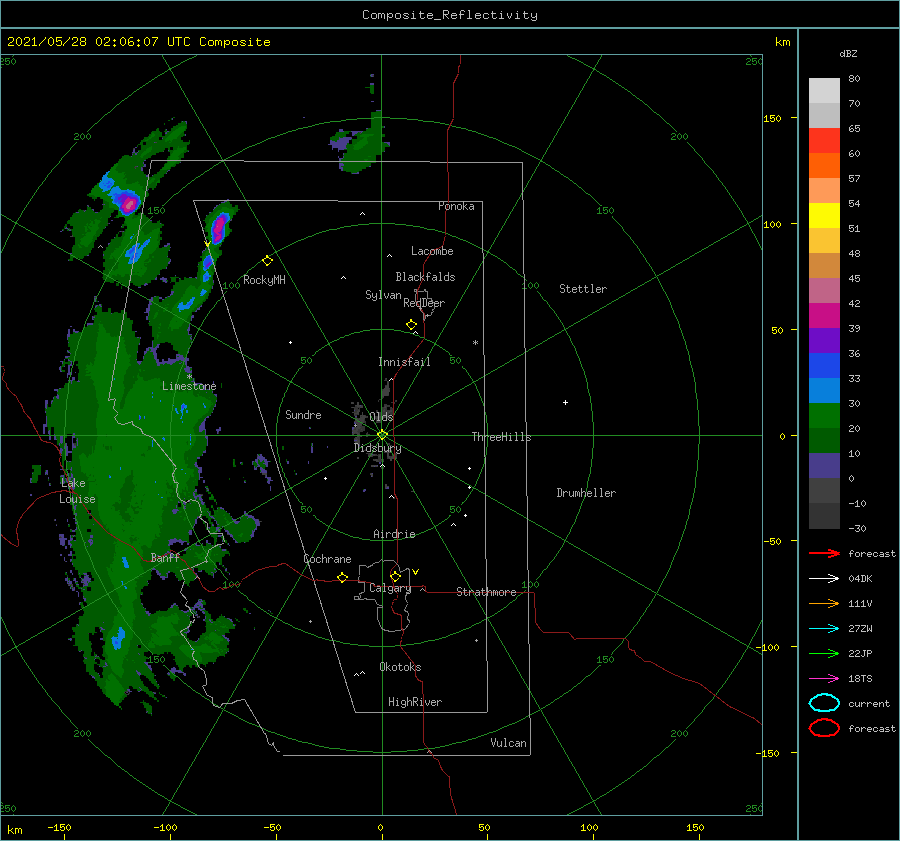900x841 pixels.
Task: Click the Banff town label
Action: click(165, 557)
